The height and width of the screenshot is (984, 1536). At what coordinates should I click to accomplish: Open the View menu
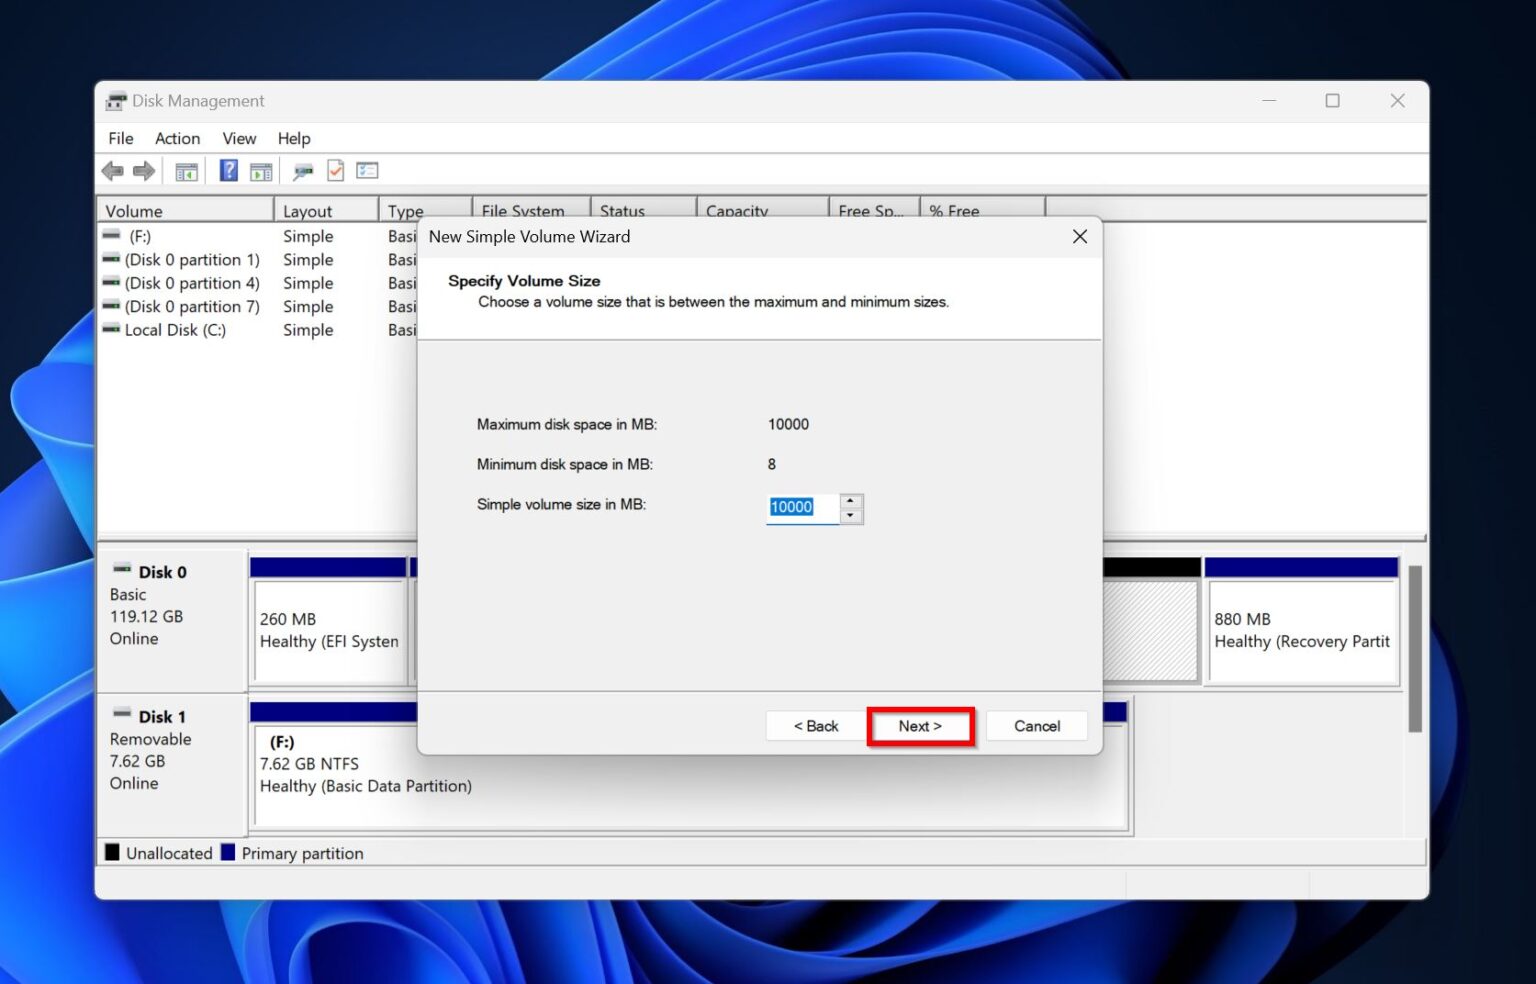[x=239, y=138]
